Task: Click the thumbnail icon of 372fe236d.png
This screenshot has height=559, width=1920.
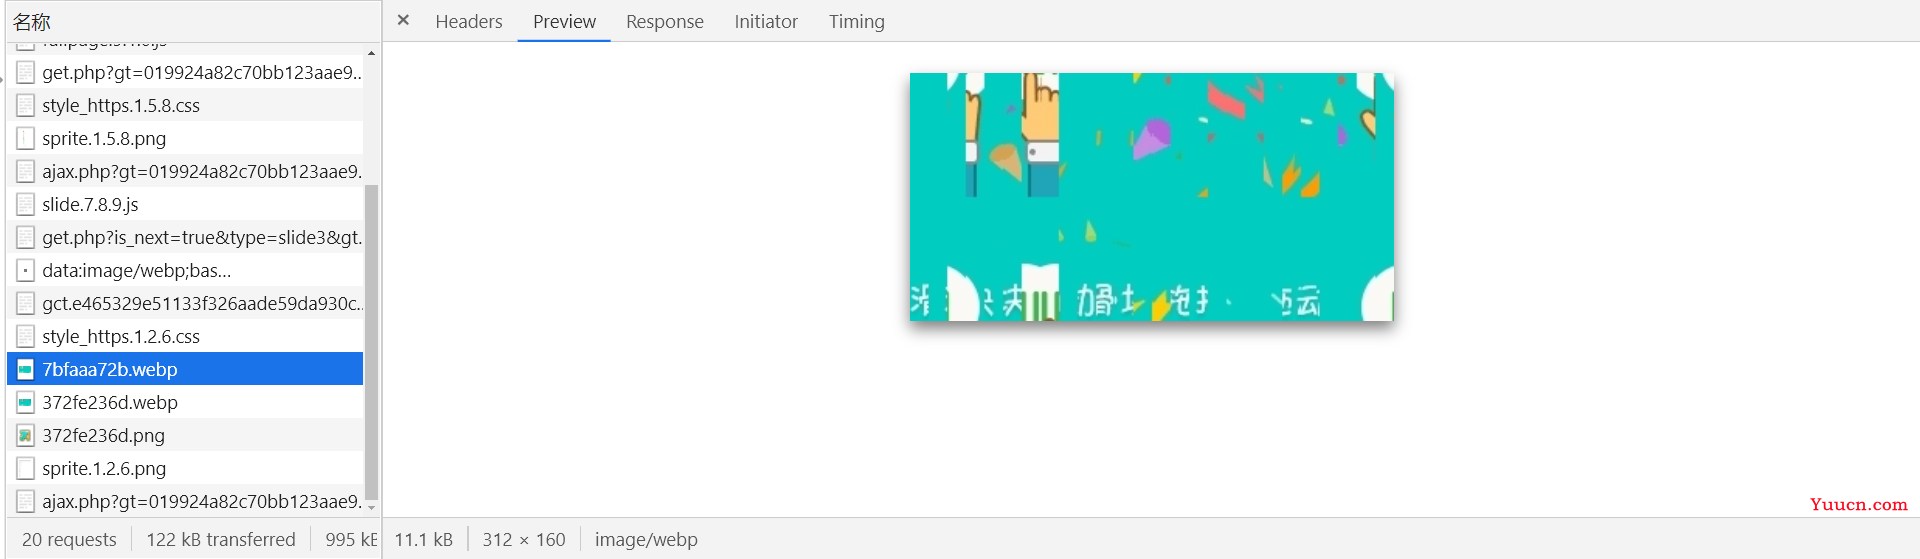Action: pyautogui.click(x=26, y=435)
